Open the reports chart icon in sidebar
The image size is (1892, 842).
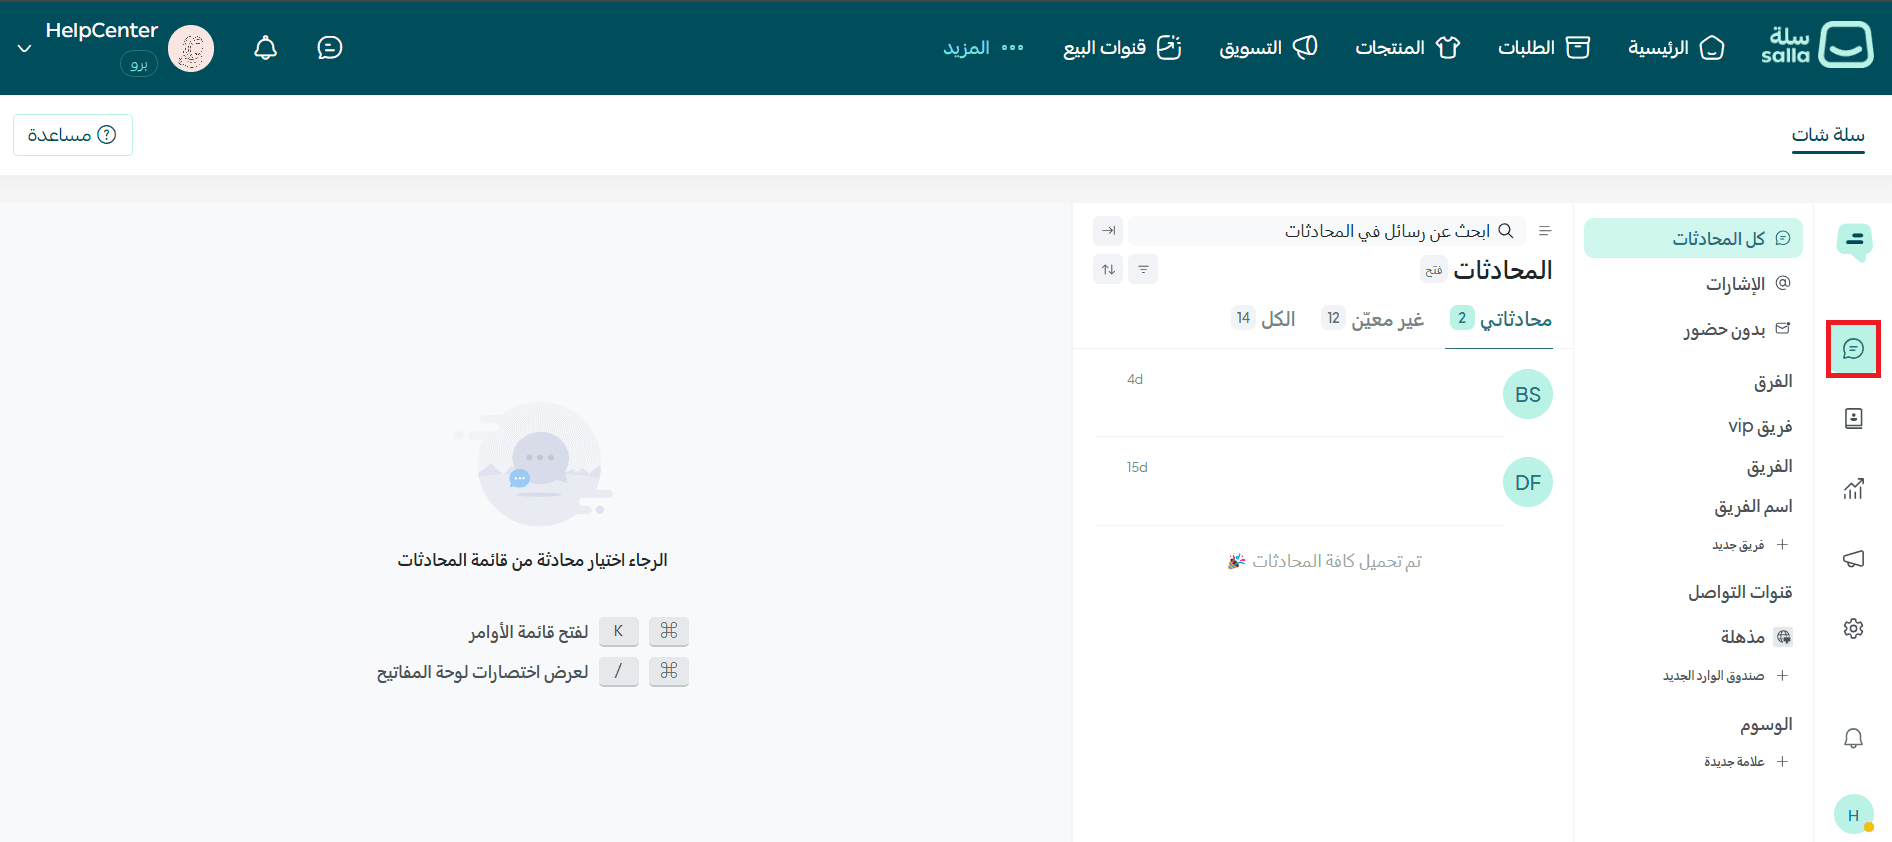[x=1853, y=489]
